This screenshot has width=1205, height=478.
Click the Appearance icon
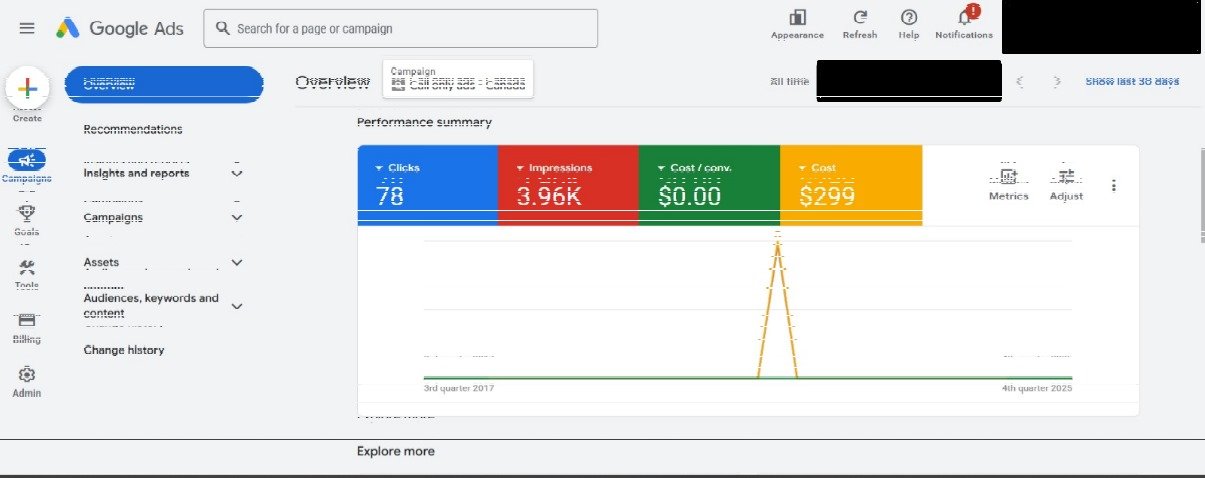point(797,19)
